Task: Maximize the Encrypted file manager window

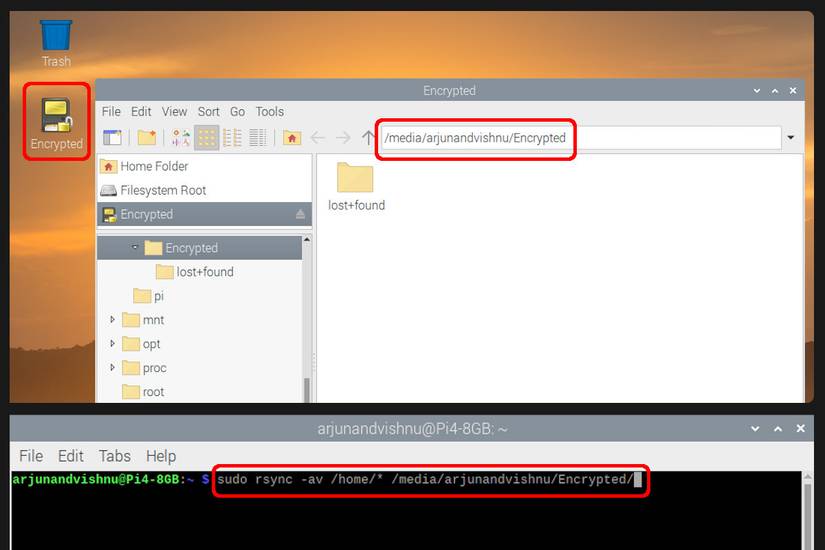Action: coord(774,91)
